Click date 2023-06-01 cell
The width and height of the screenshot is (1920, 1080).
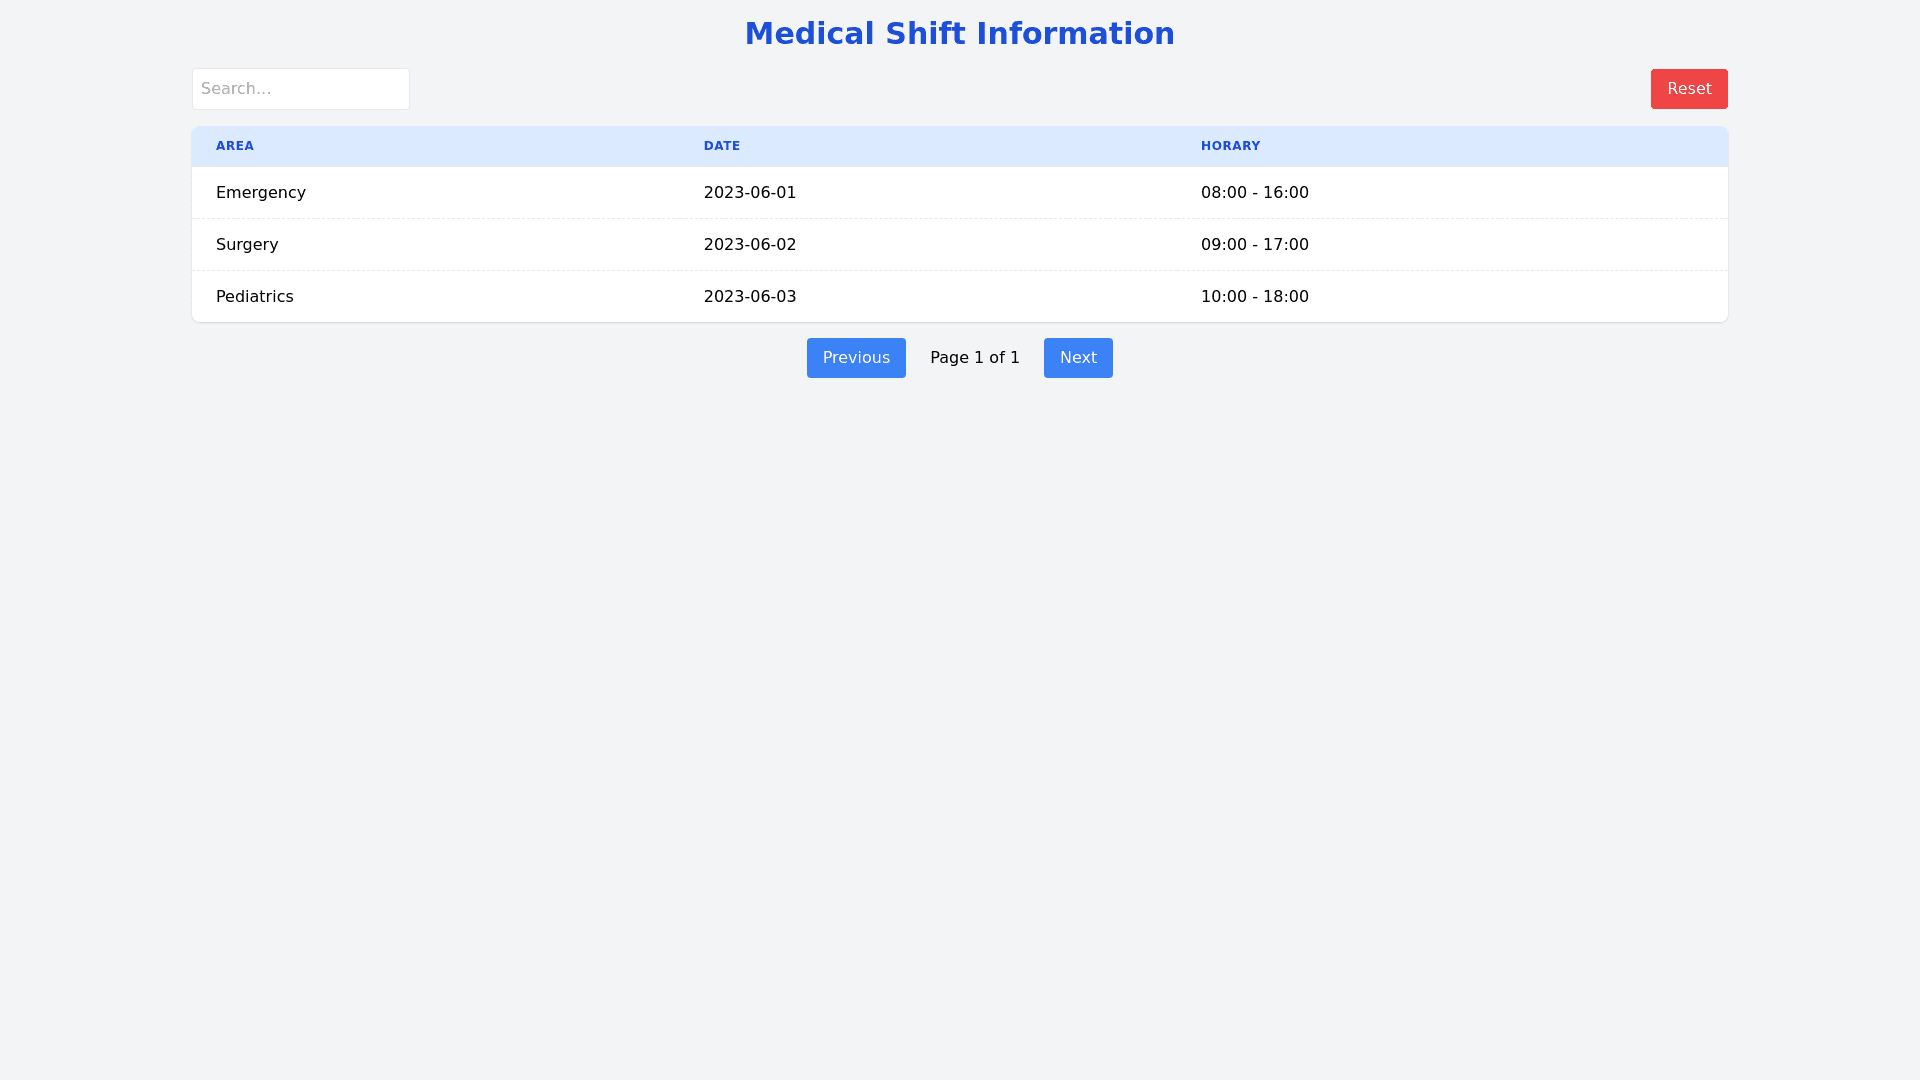pyautogui.click(x=750, y=193)
